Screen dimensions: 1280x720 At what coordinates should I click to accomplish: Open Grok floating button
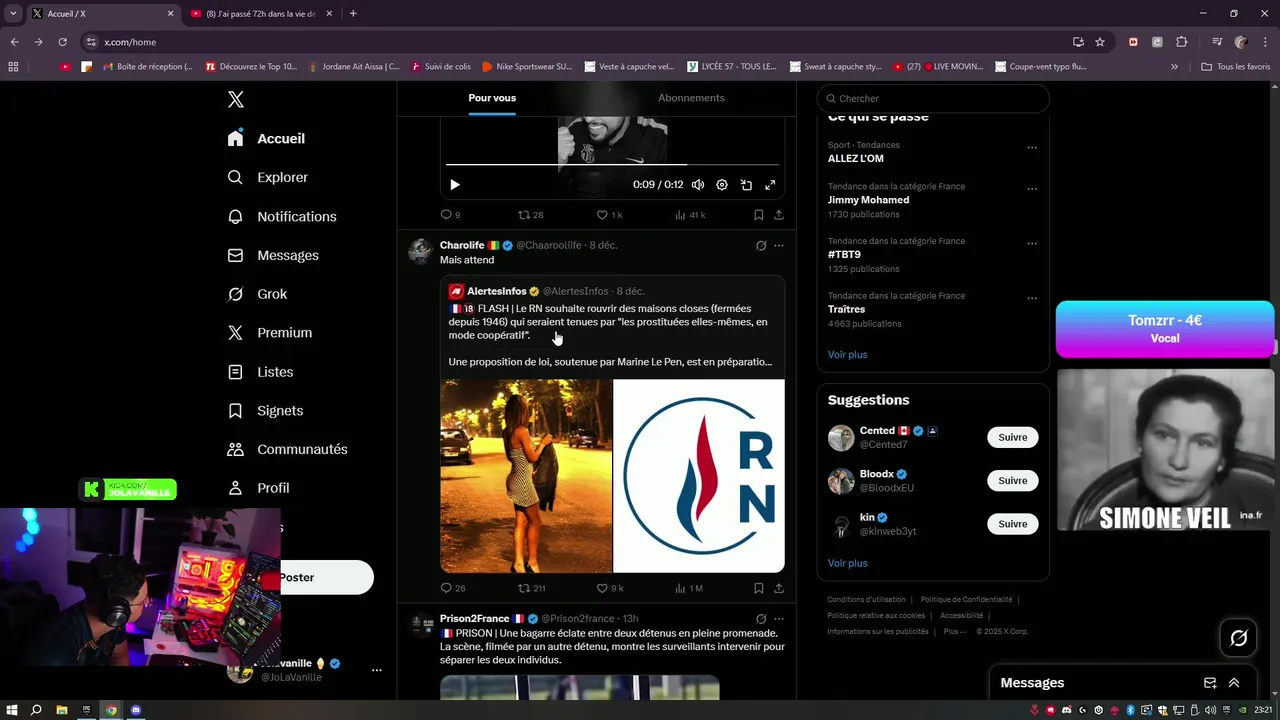click(1238, 638)
